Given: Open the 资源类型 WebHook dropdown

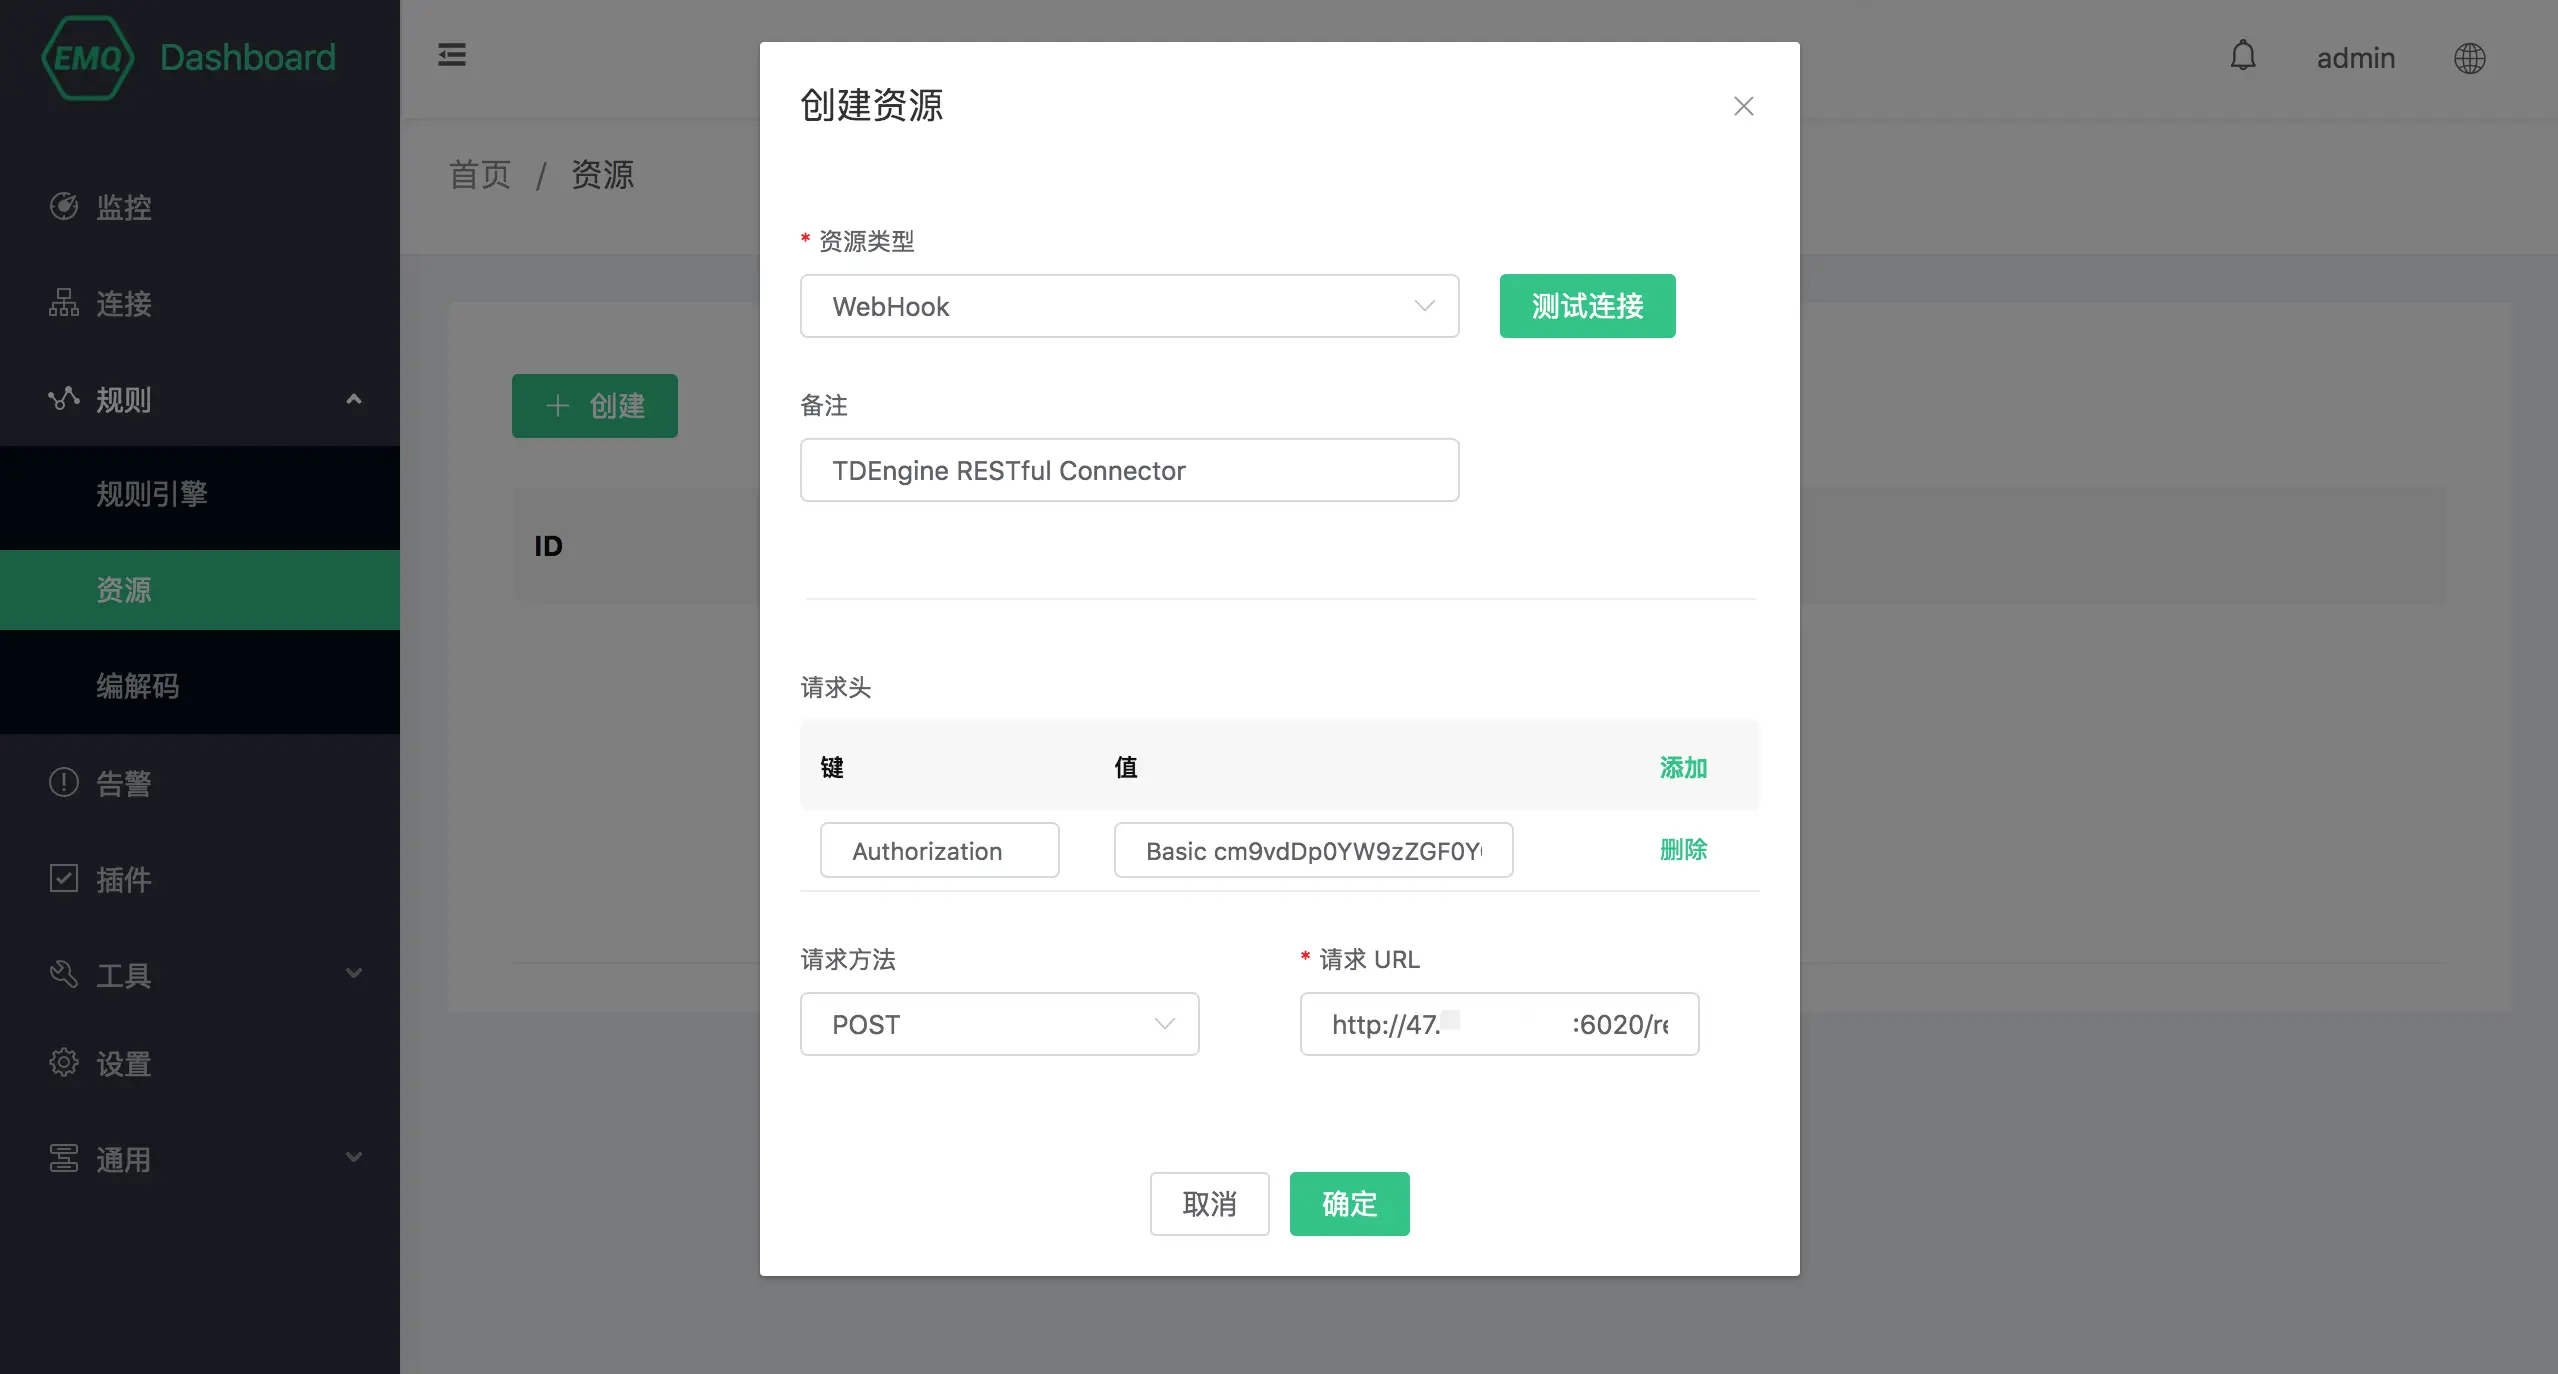Looking at the screenshot, I should pos(1129,306).
